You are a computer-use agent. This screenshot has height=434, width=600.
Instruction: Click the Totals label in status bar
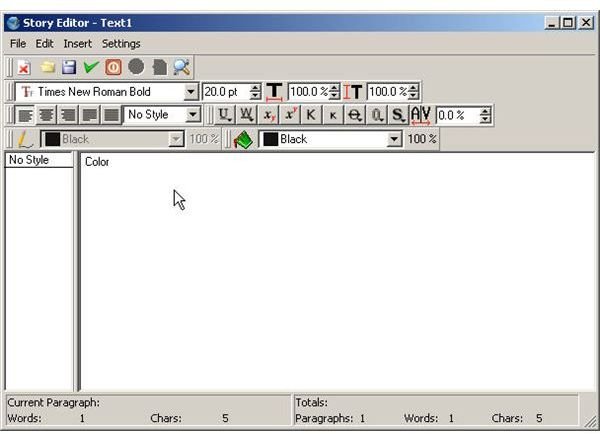pyautogui.click(x=311, y=403)
